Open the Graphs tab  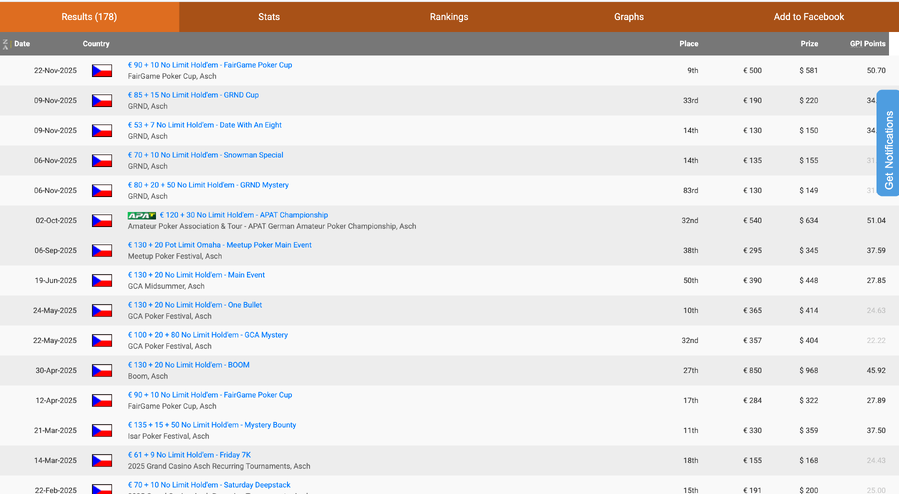point(629,17)
